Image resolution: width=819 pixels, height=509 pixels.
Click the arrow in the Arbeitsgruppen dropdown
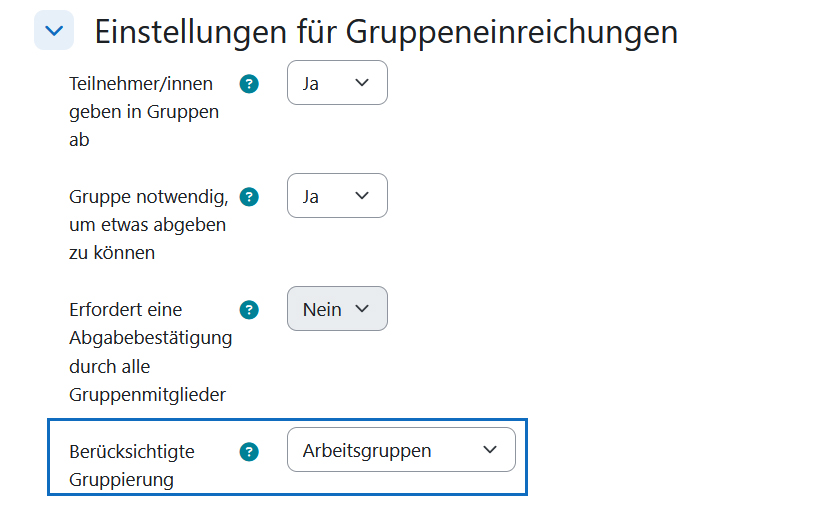(x=490, y=450)
